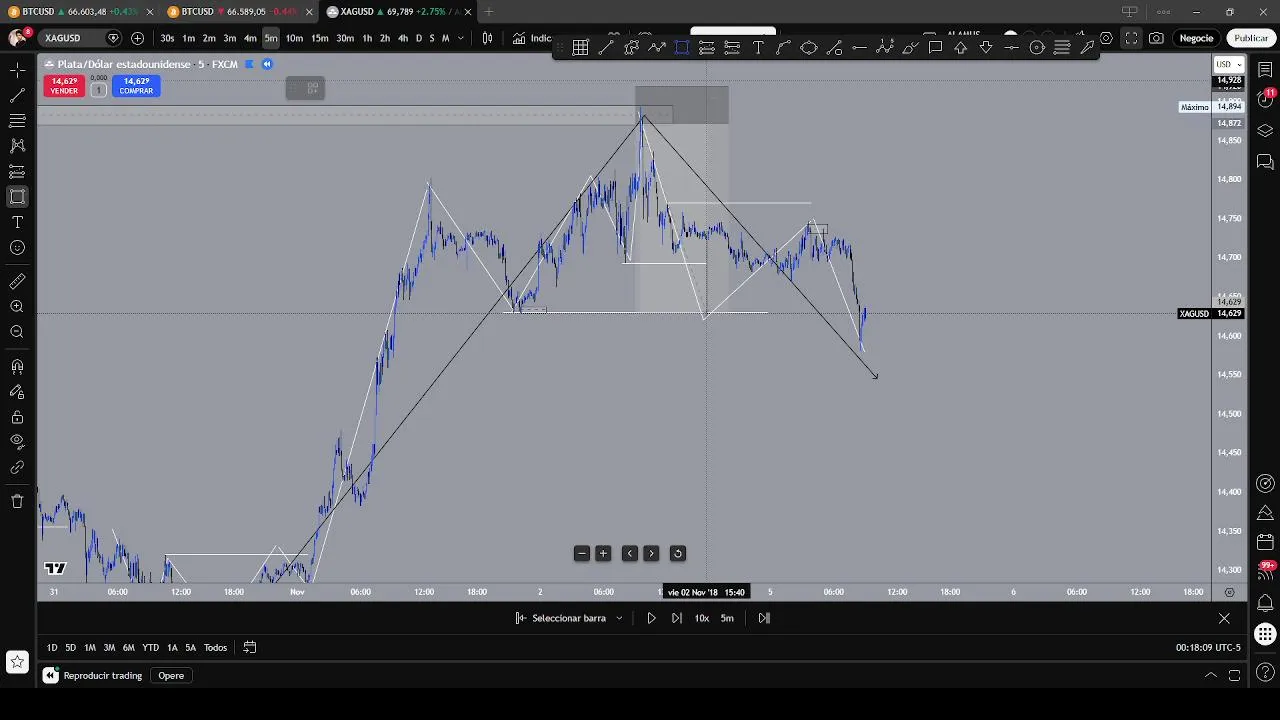Open the Fibonacci retracement tools
Viewport: 1280px width, 720px height.
click(x=17, y=121)
